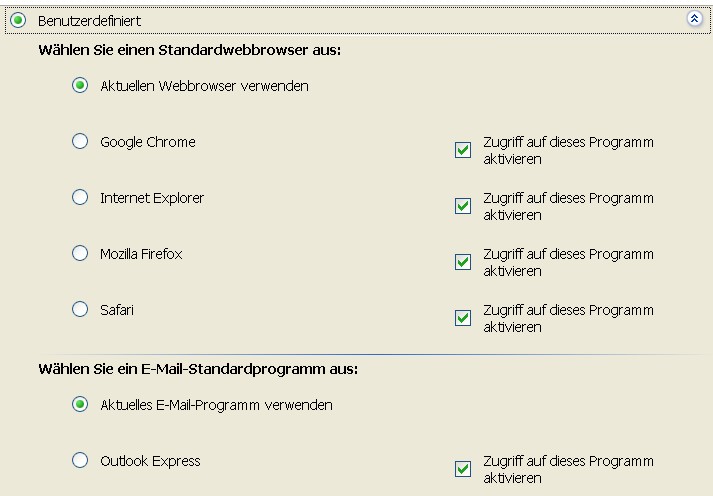
Task: Choose Outlook Express as mail program
Action: (x=80, y=461)
